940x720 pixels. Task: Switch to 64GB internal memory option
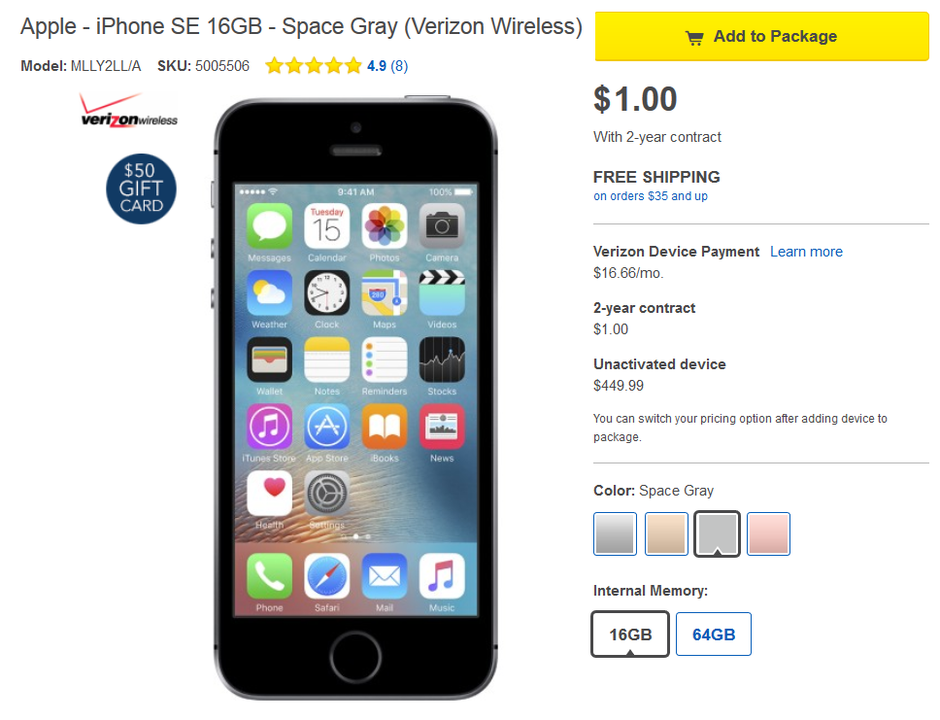point(713,634)
